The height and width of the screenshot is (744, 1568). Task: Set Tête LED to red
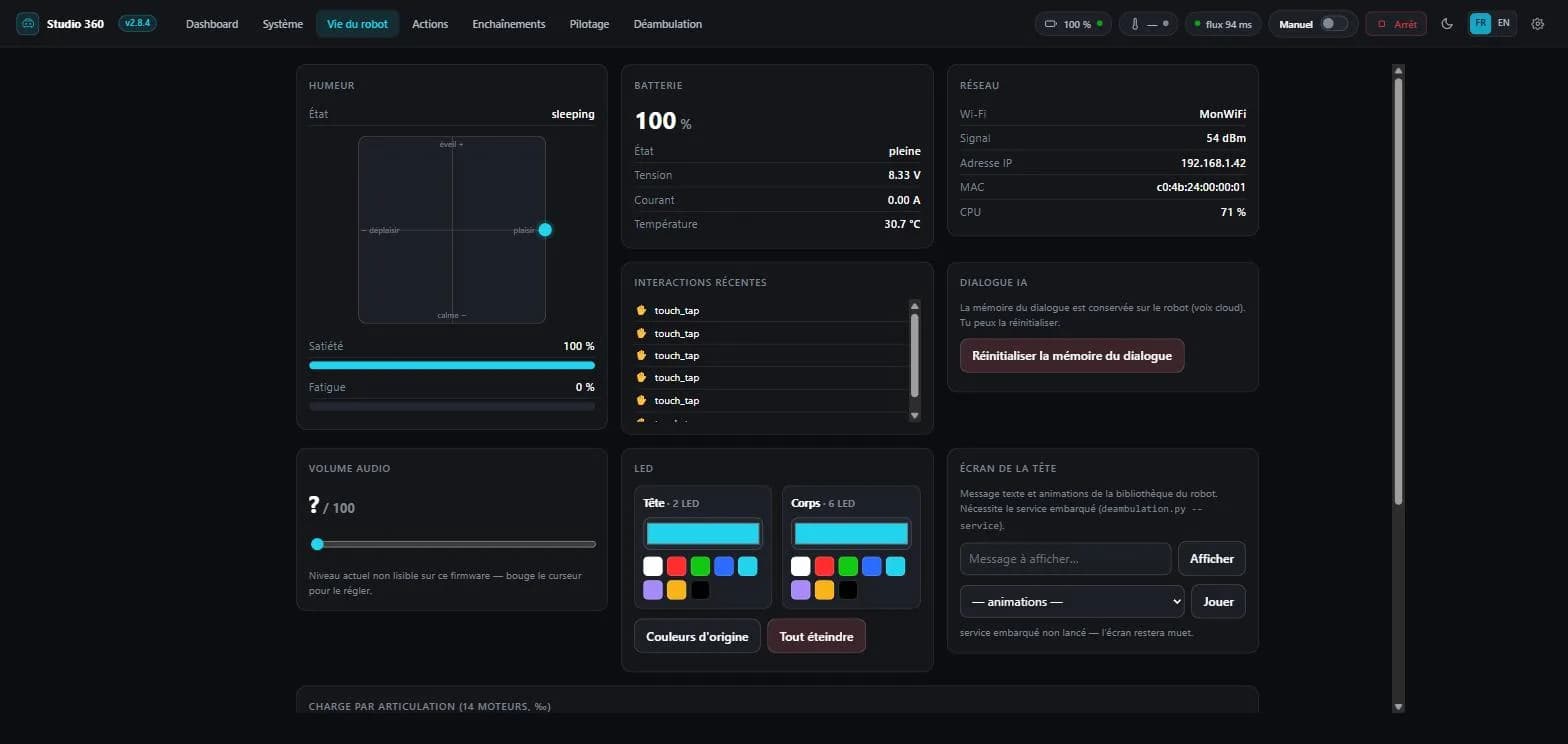(677, 566)
